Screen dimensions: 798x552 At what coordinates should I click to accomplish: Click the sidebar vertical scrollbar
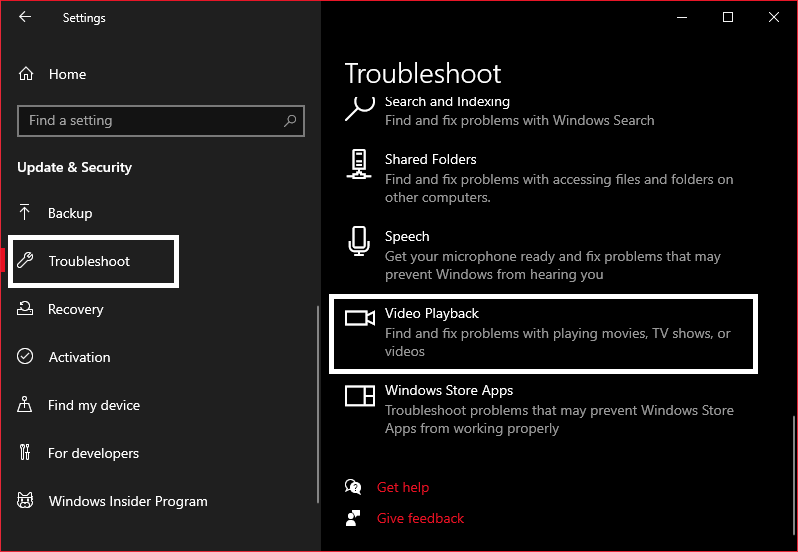318,404
